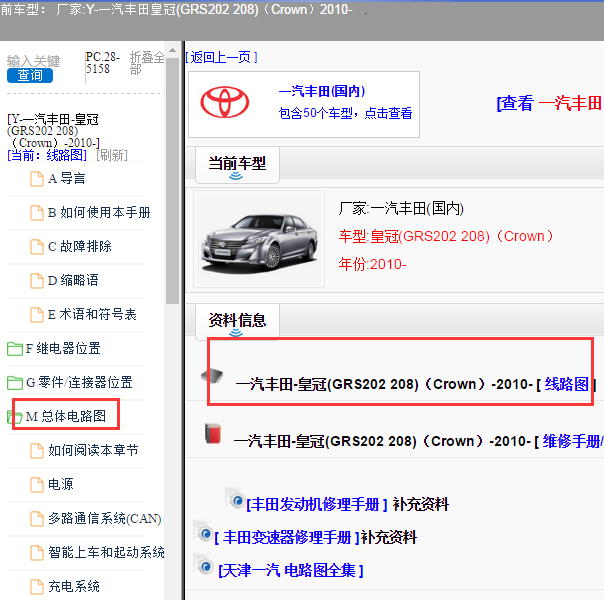This screenshot has width=604, height=600.
Task: Click folder icon beside F 继电器位置
Action: pyautogui.click(x=15, y=349)
